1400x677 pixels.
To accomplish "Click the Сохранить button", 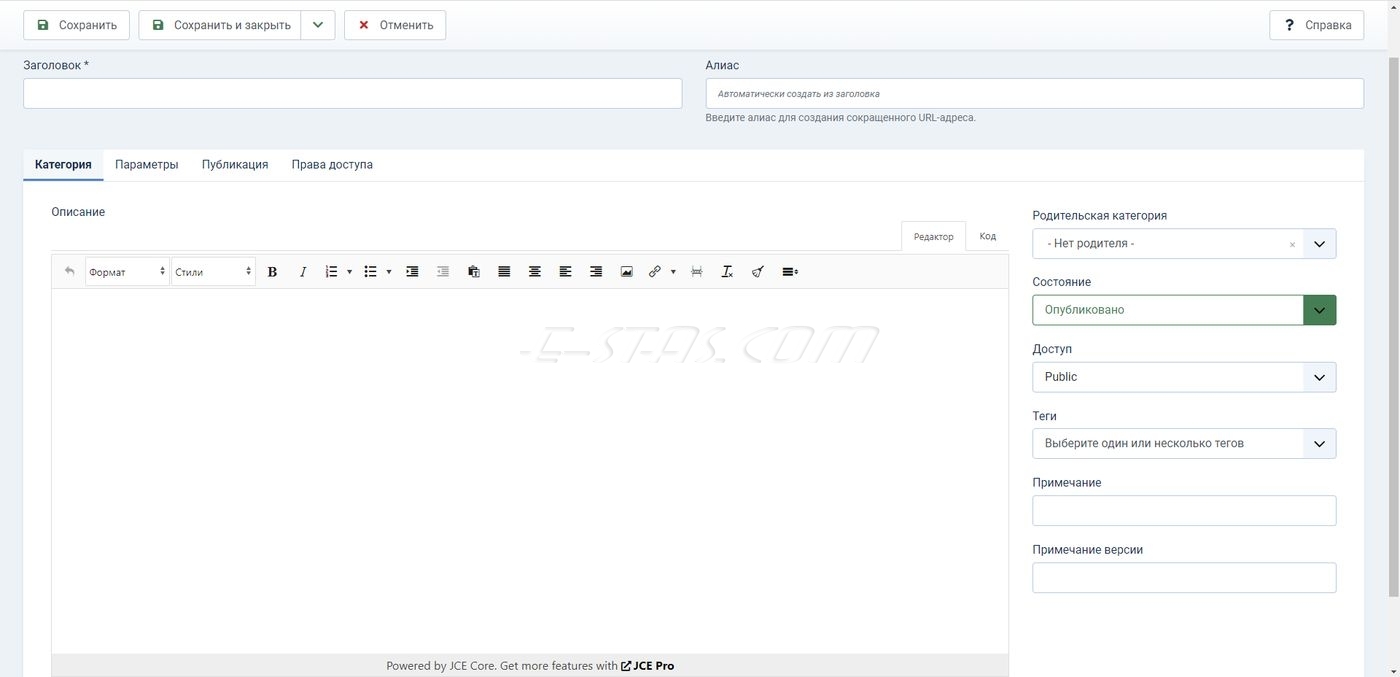I will click(x=76, y=25).
